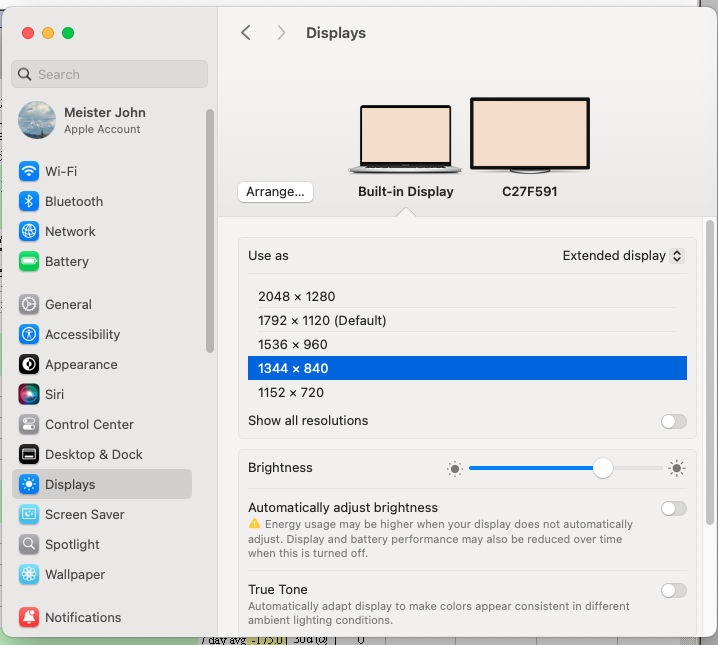Open Desktop & Dock settings
Image resolution: width=718 pixels, height=645 pixels.
93,454
